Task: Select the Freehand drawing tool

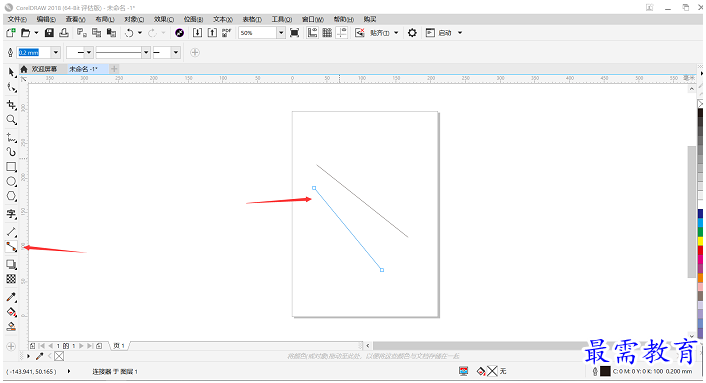Action: (11, 137)
